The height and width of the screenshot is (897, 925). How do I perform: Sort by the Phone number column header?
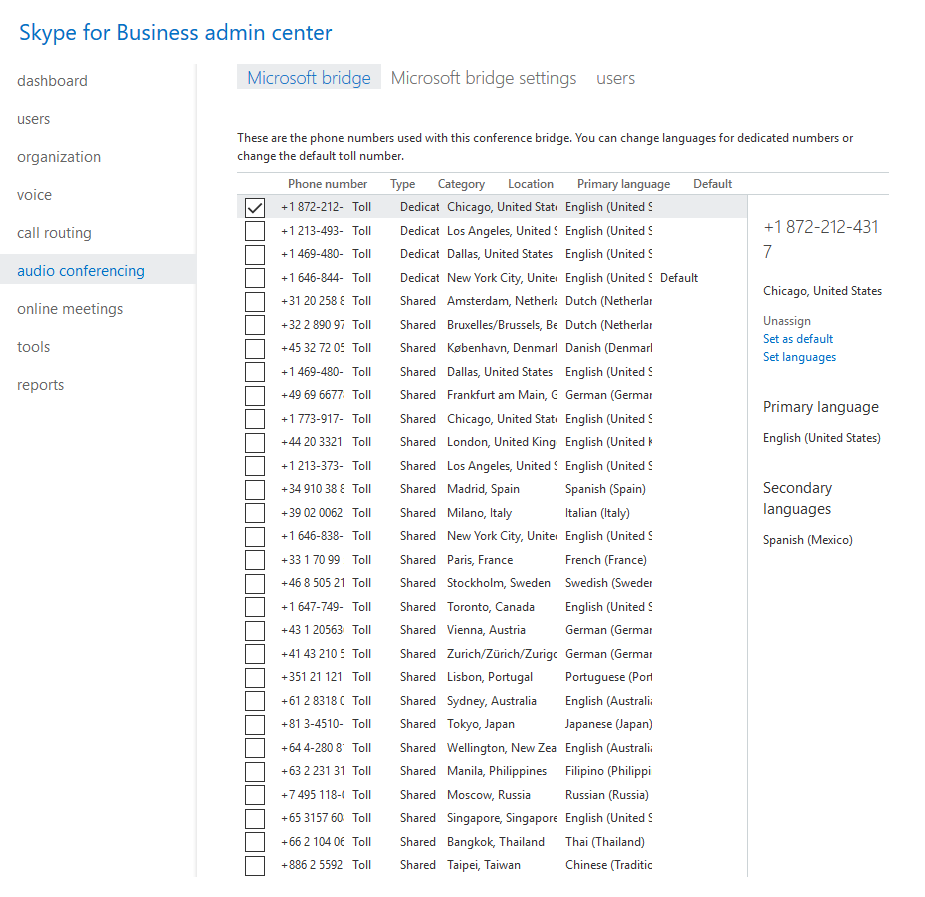click(x=327, y=184)
